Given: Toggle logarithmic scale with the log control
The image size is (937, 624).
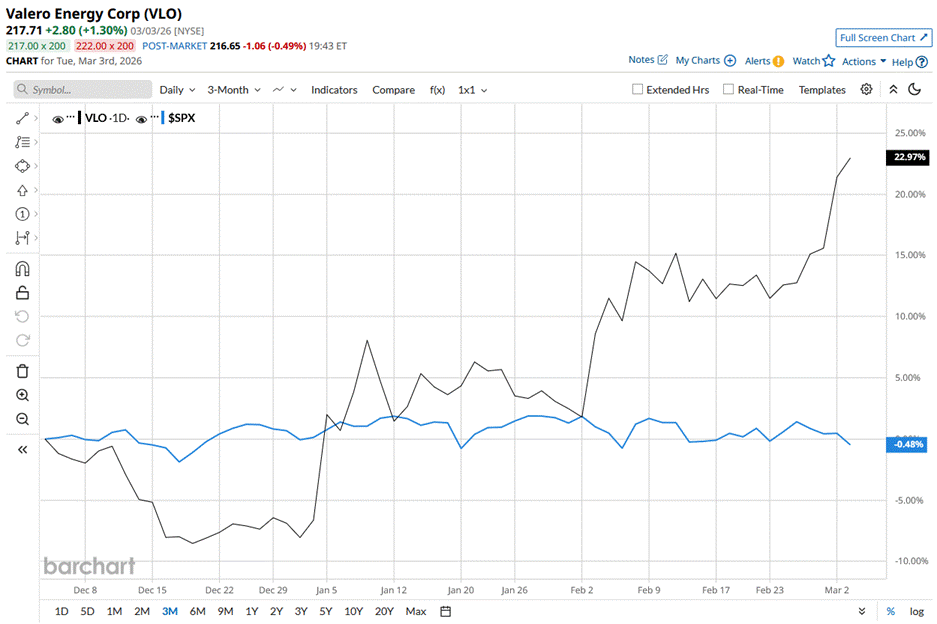Looking at the screenshot, I should [x=917, y=611].
